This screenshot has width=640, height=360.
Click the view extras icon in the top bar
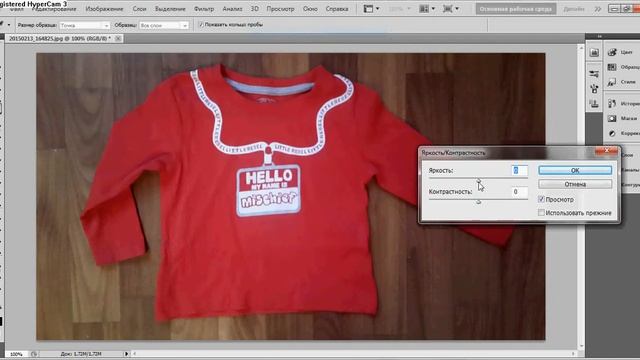[369, 9]
